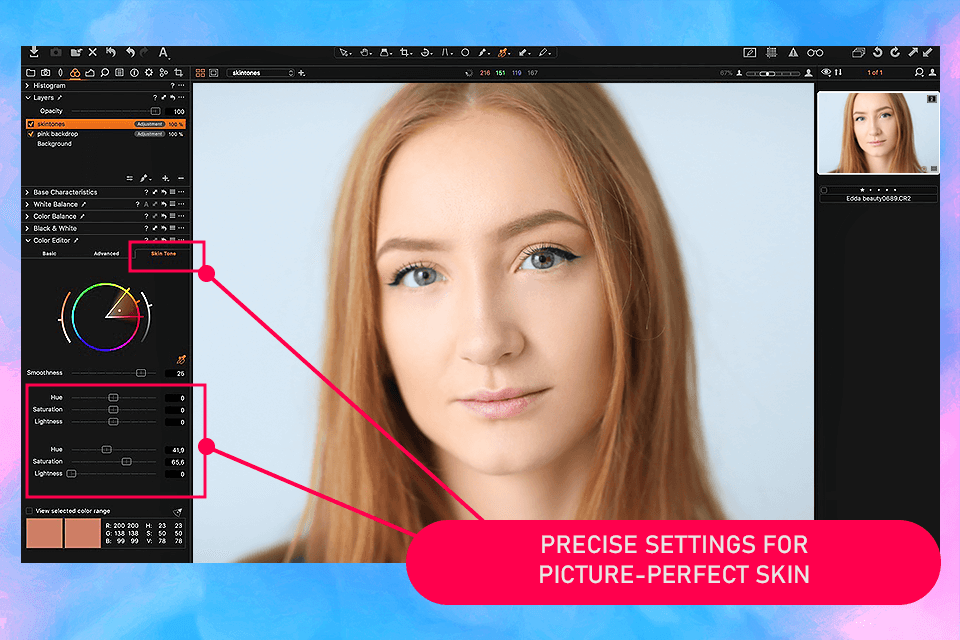Select the Rotate straighten tool

tap(426, 53)
